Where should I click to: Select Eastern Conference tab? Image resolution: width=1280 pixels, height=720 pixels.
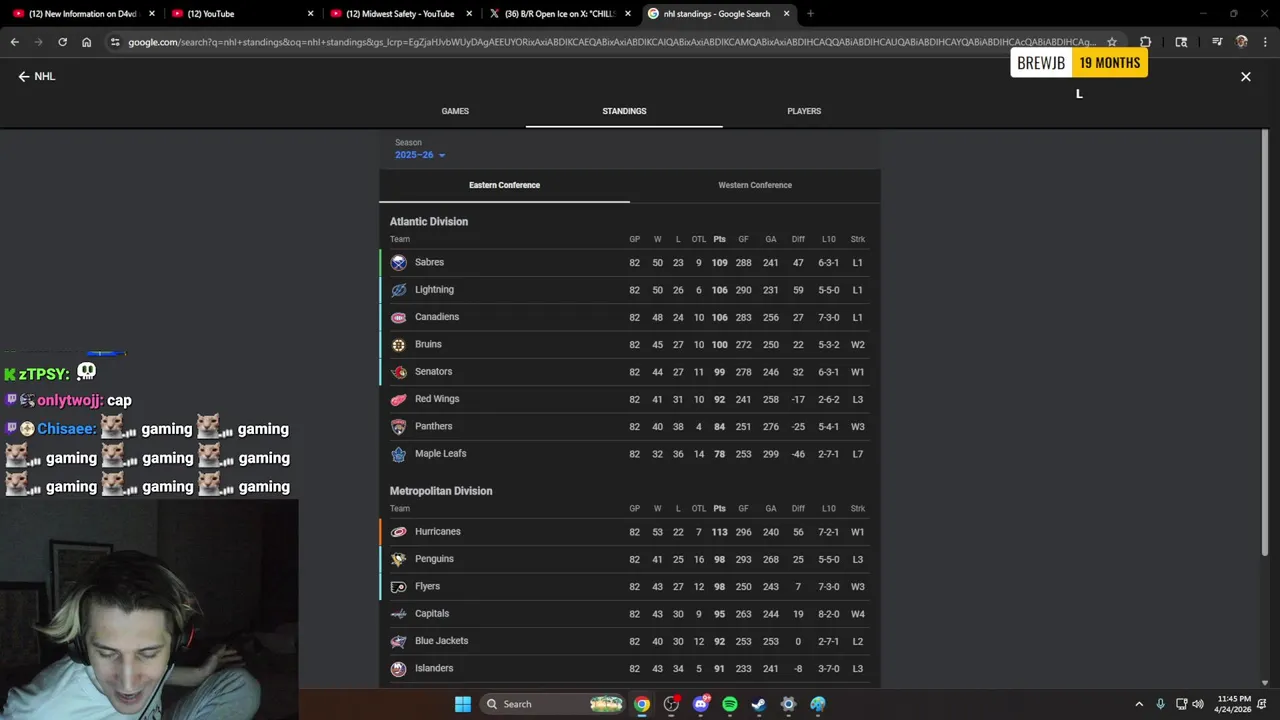pyautogui.click(x=504, y=185)
